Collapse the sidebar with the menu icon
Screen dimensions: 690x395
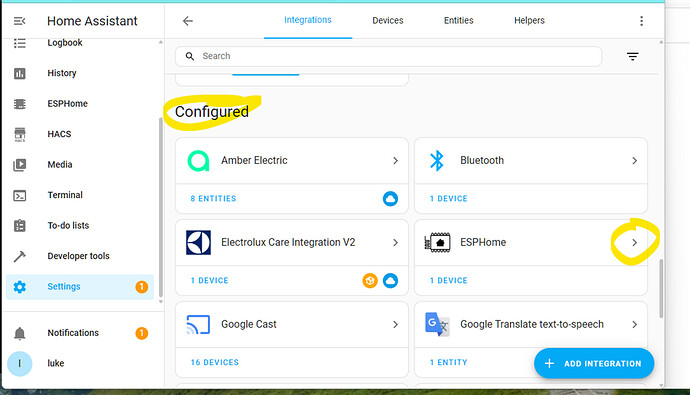pos(19,21)
